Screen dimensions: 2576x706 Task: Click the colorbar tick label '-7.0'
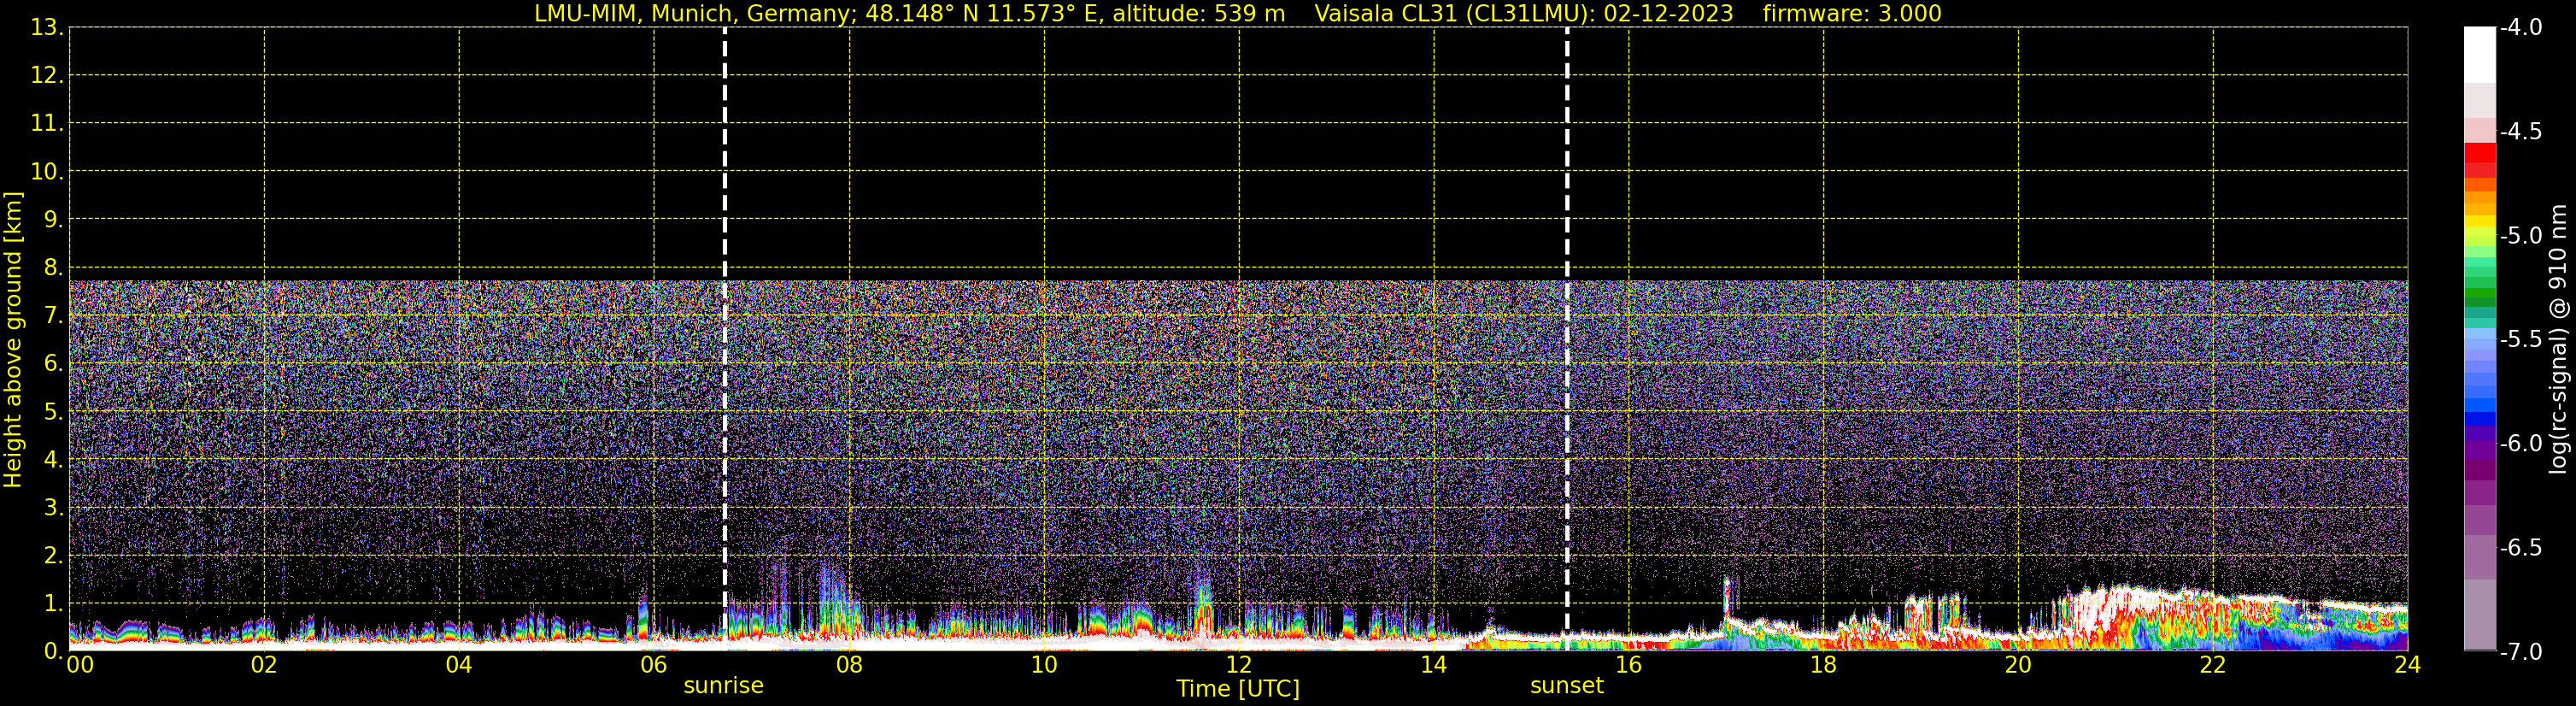point(2520,652)
